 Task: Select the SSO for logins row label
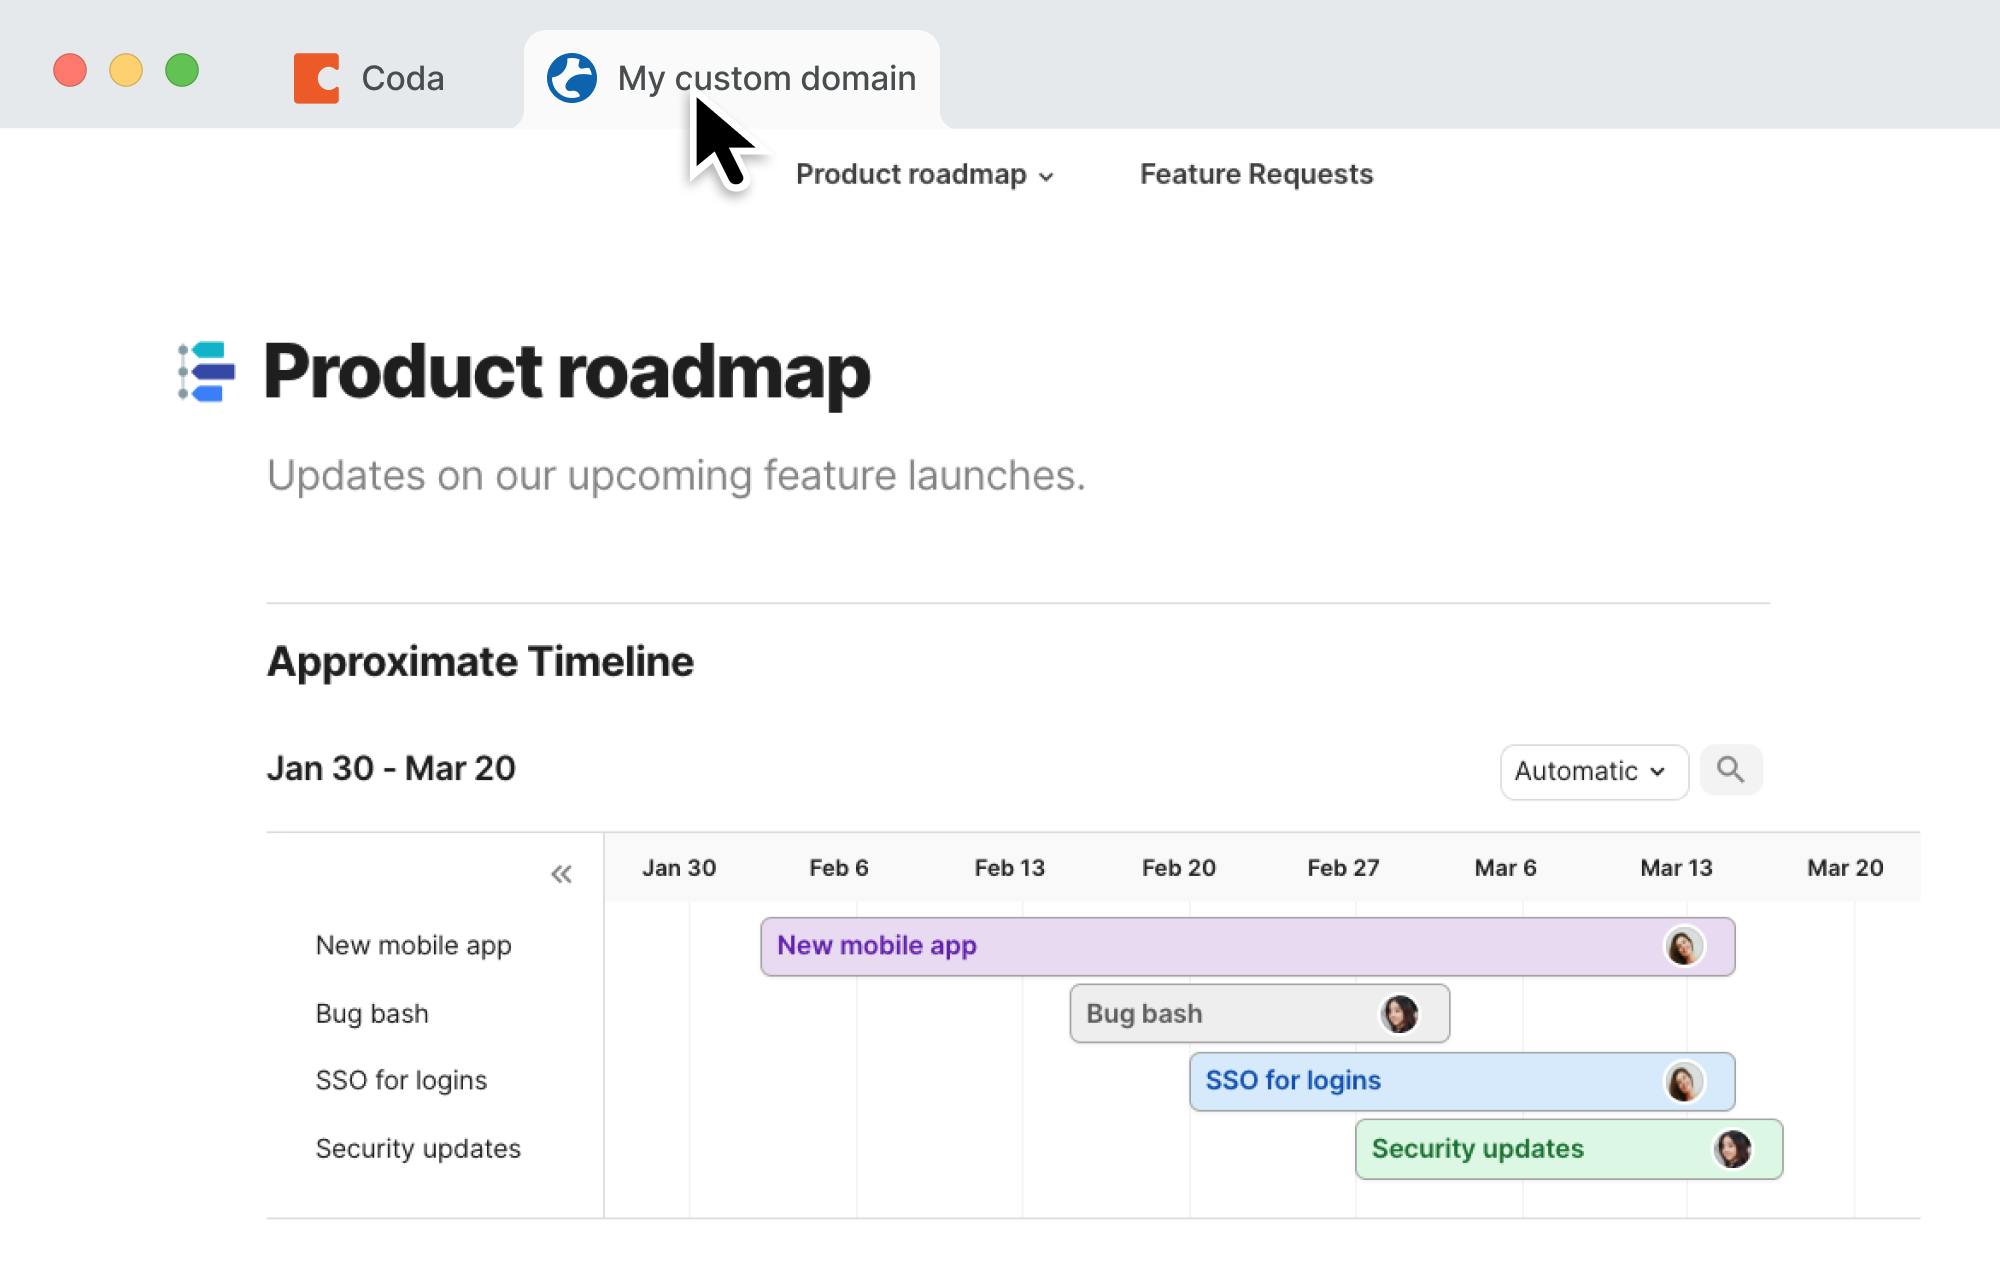tap(401, 1081)
